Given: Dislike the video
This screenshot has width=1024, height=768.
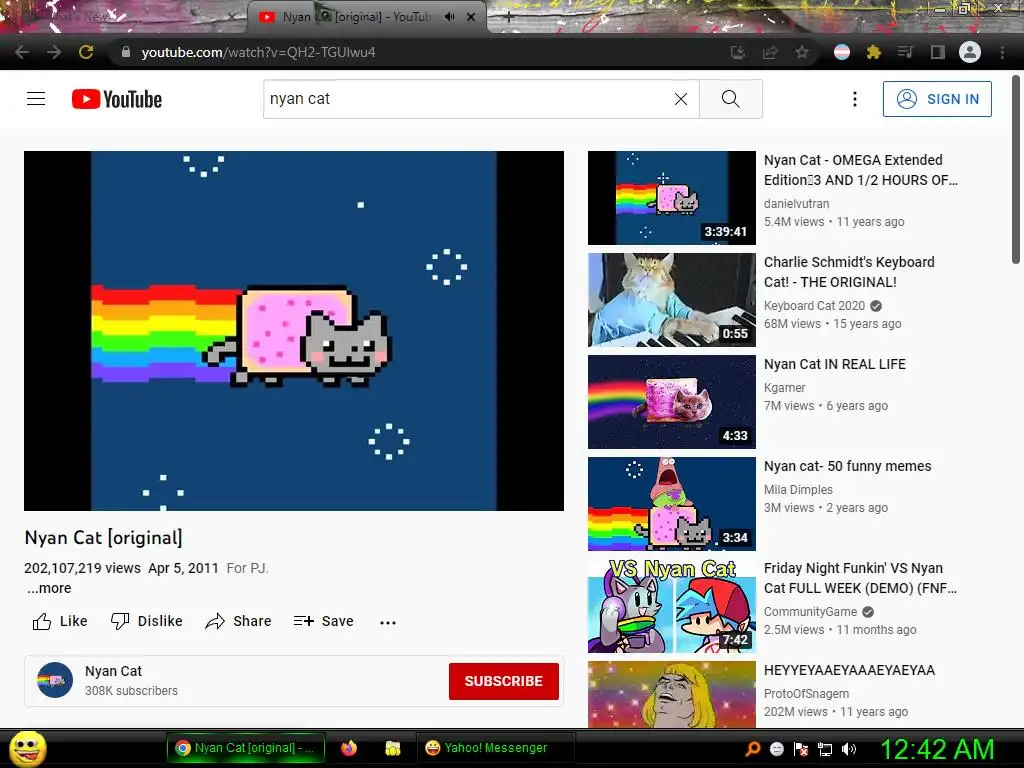Looking at the screenshot, I should (146, 621).
